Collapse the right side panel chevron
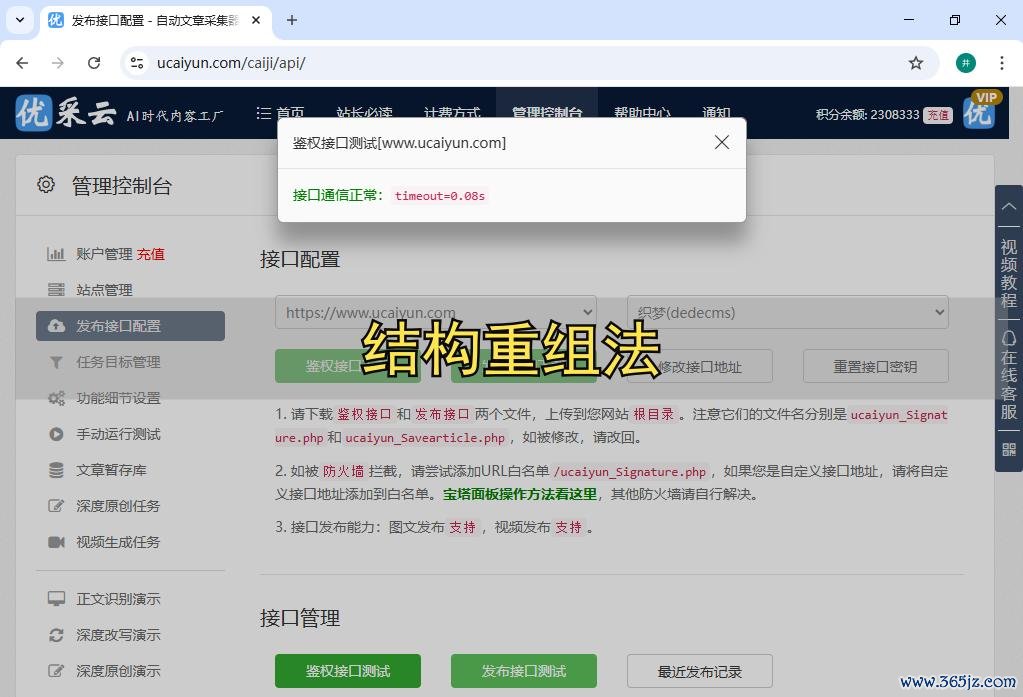The height and width of the screenshot is (697, 1023). [1009, 206]
